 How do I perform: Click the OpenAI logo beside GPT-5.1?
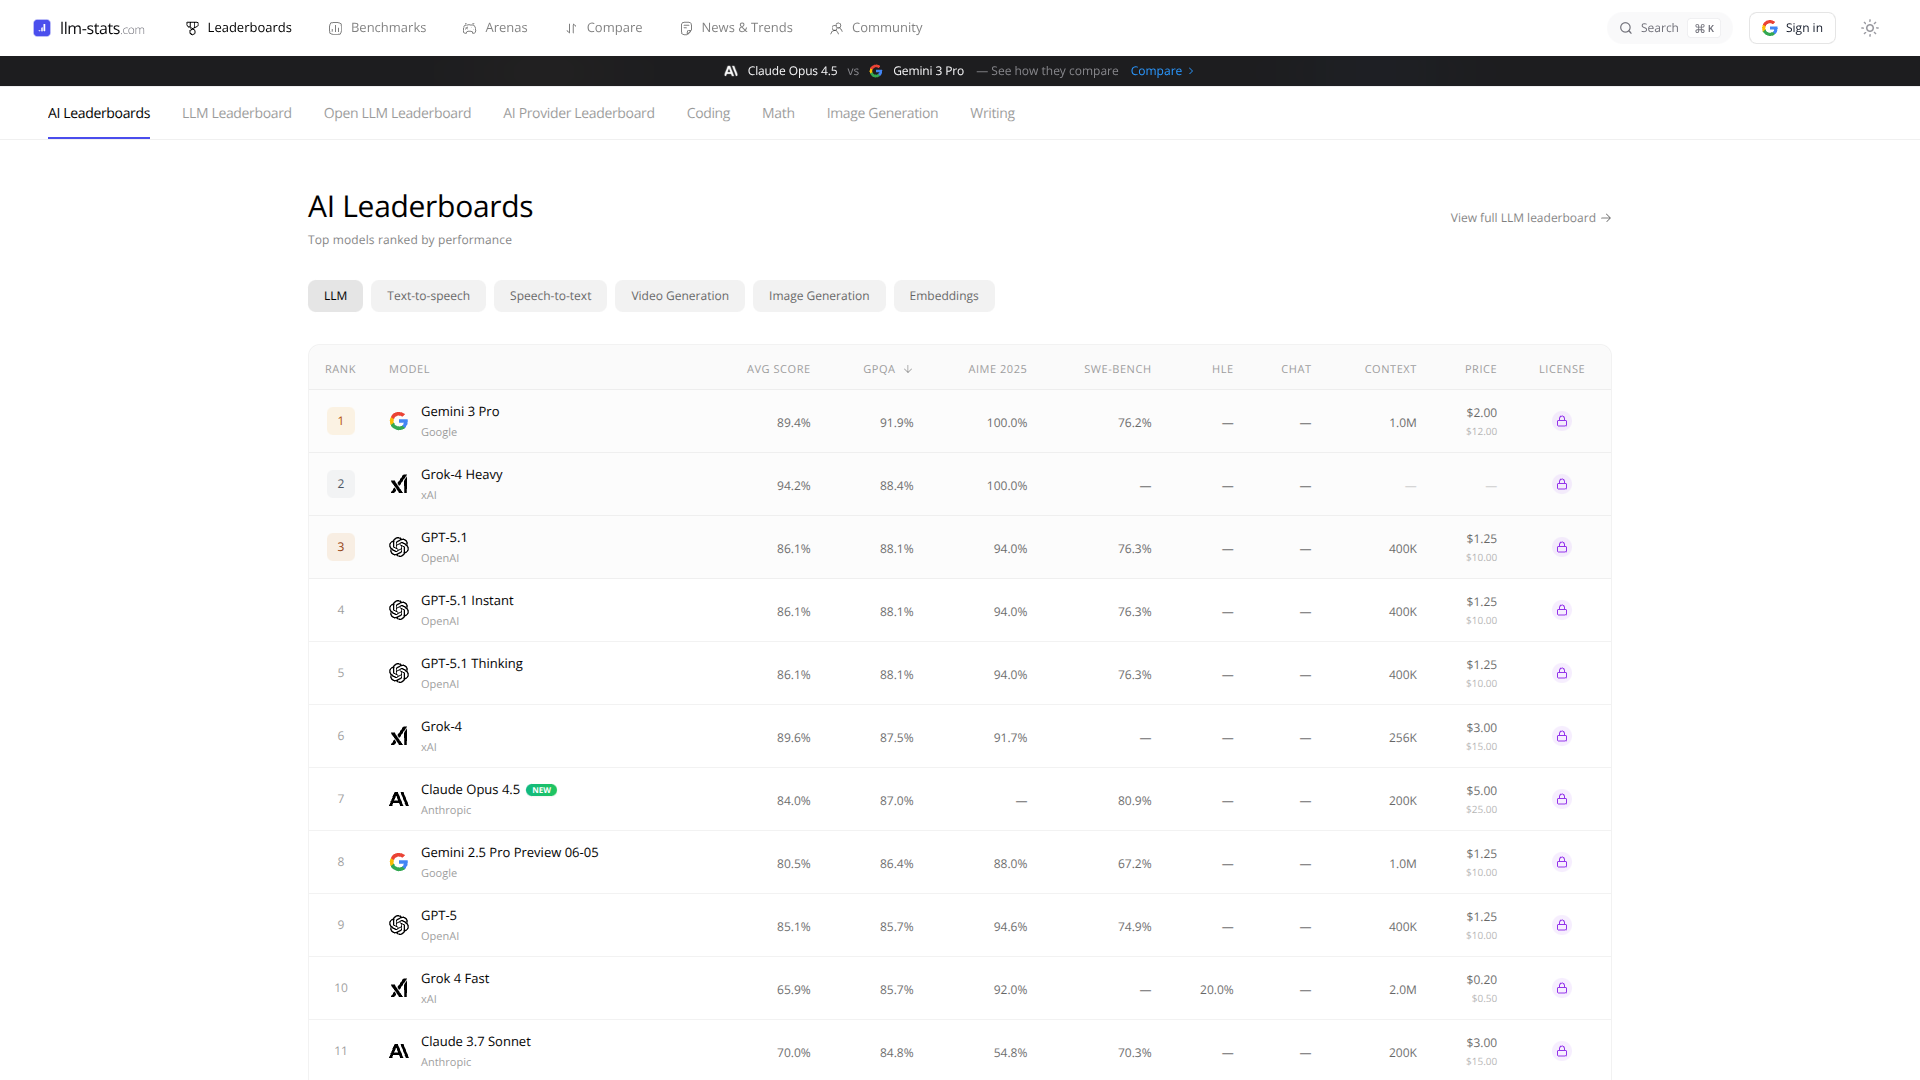click(399, 547)
